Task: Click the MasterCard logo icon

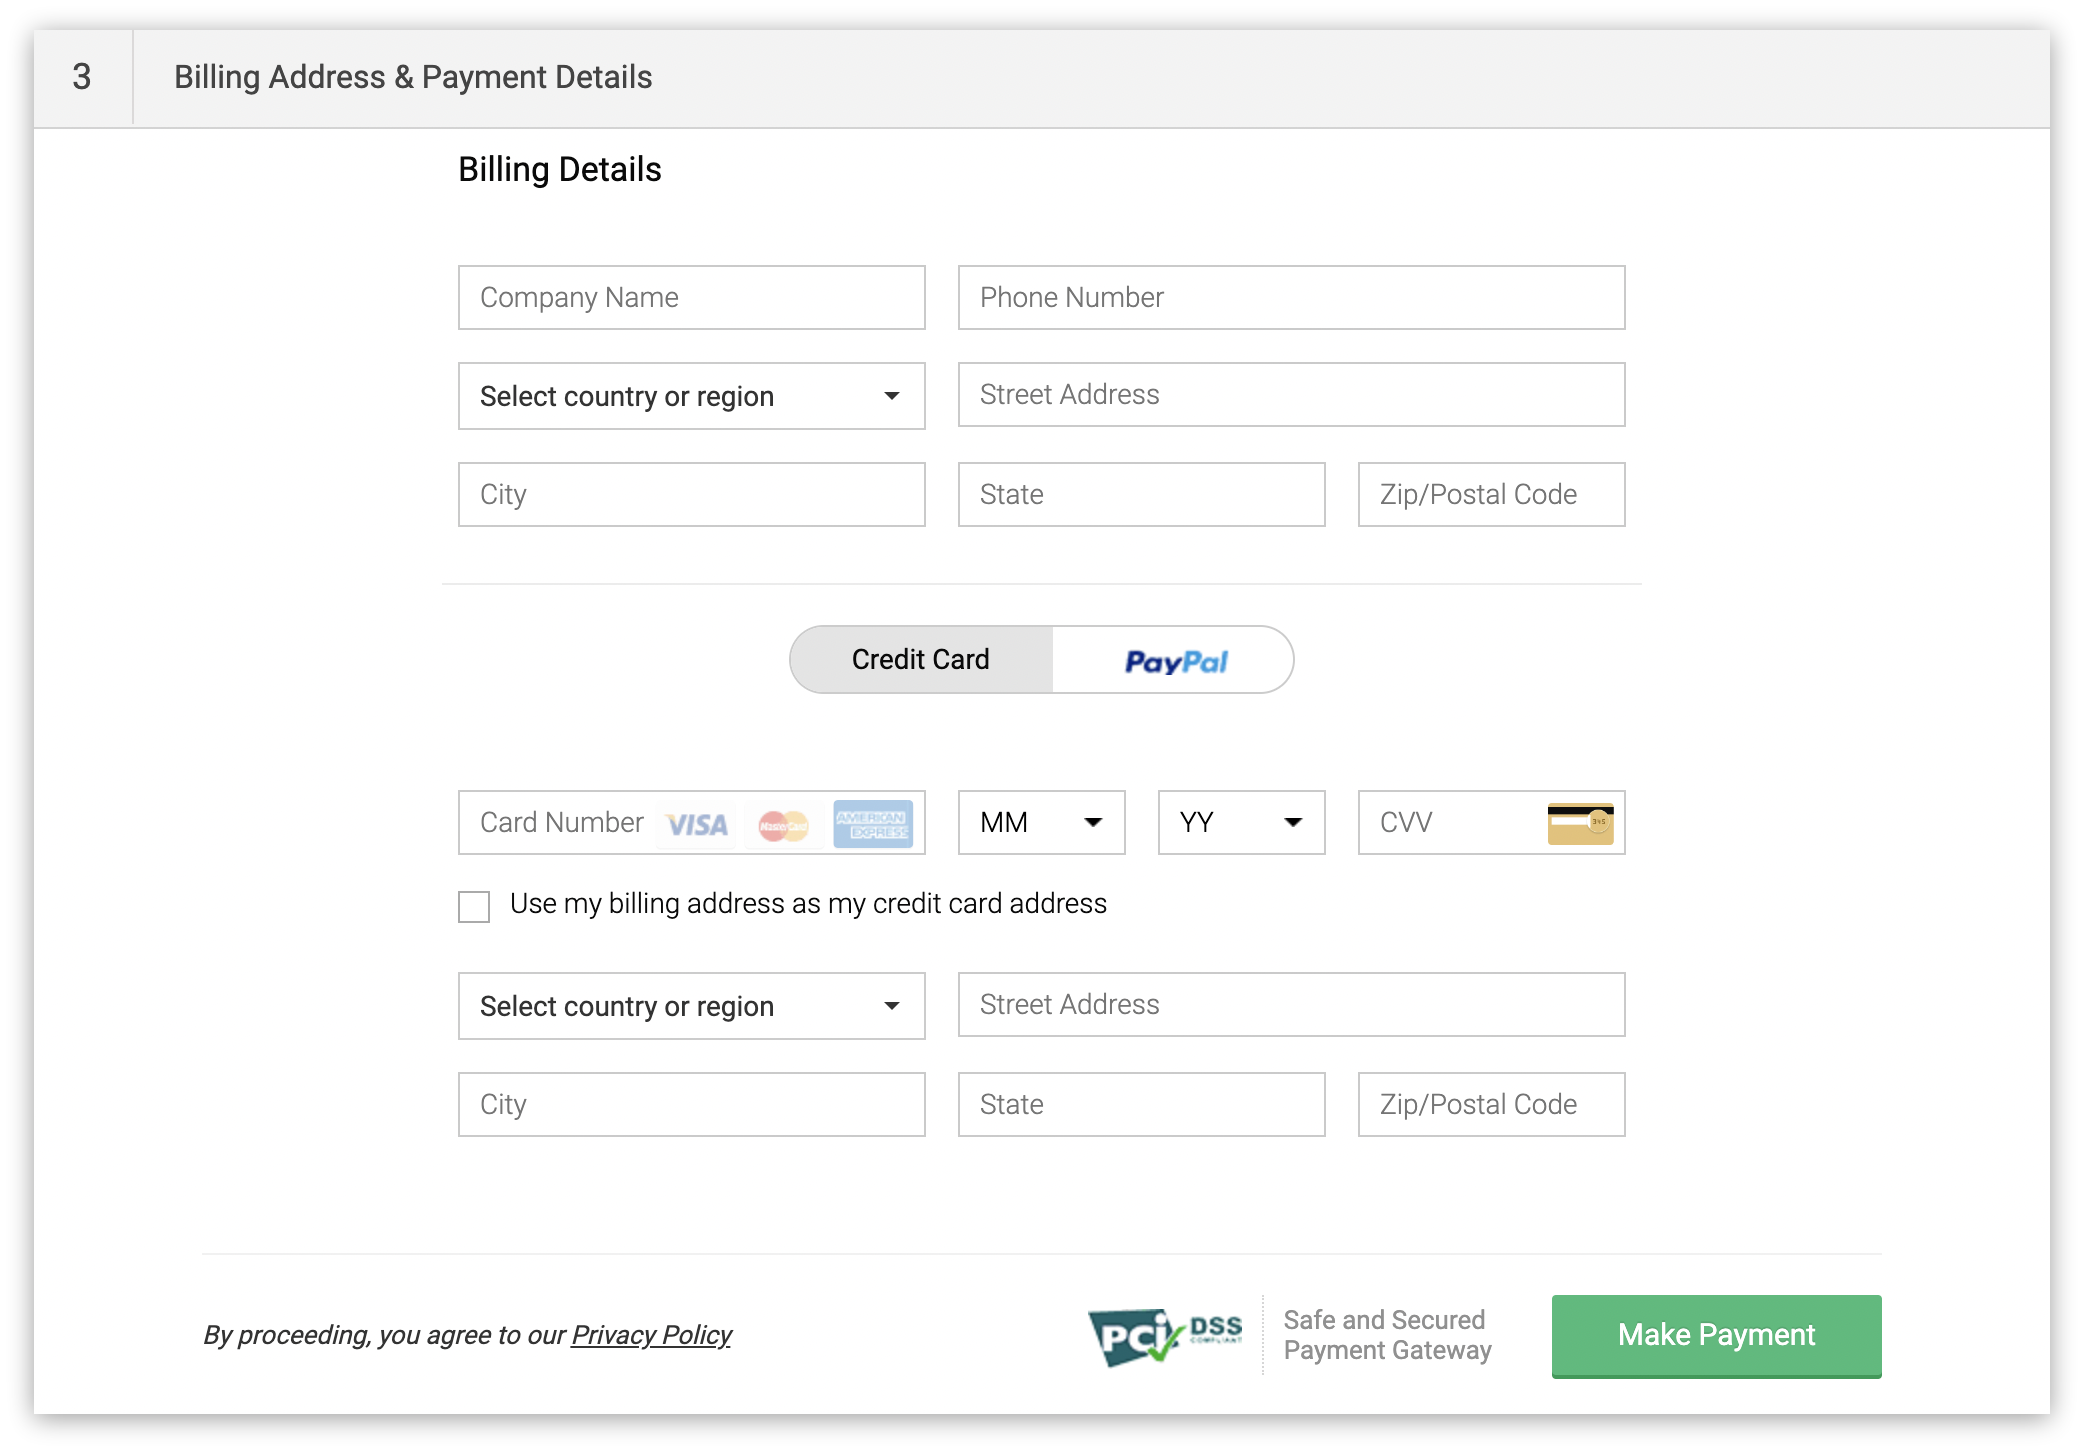Action: point(783,825)
